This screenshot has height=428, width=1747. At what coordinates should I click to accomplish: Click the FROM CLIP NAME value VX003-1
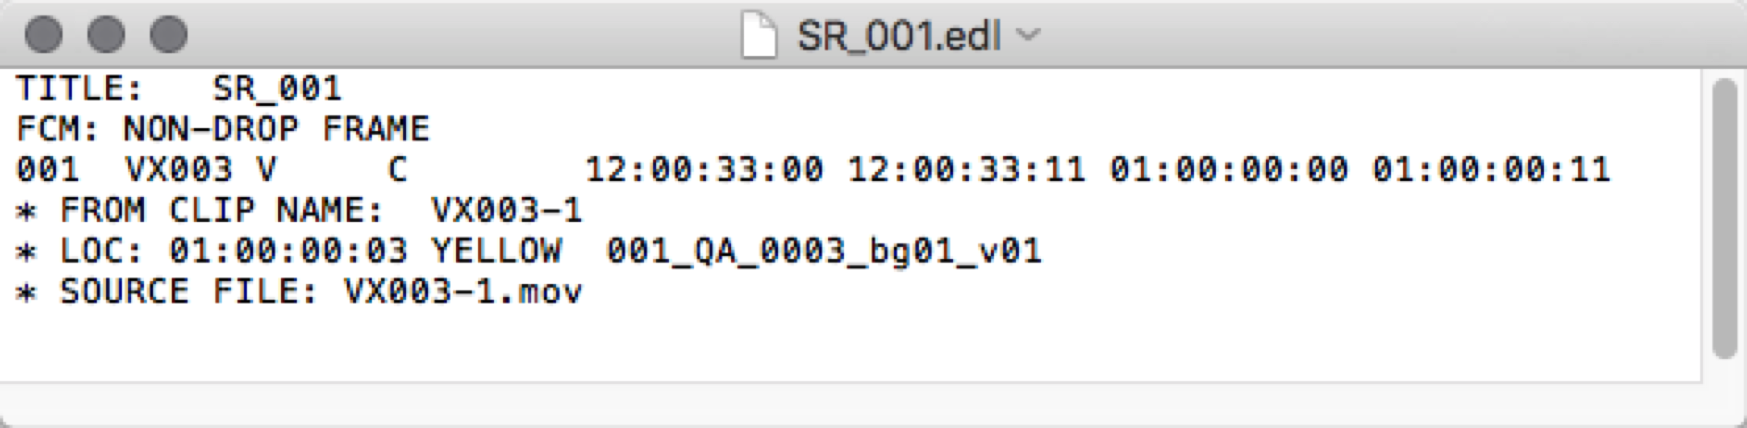(x=506, y=211)
